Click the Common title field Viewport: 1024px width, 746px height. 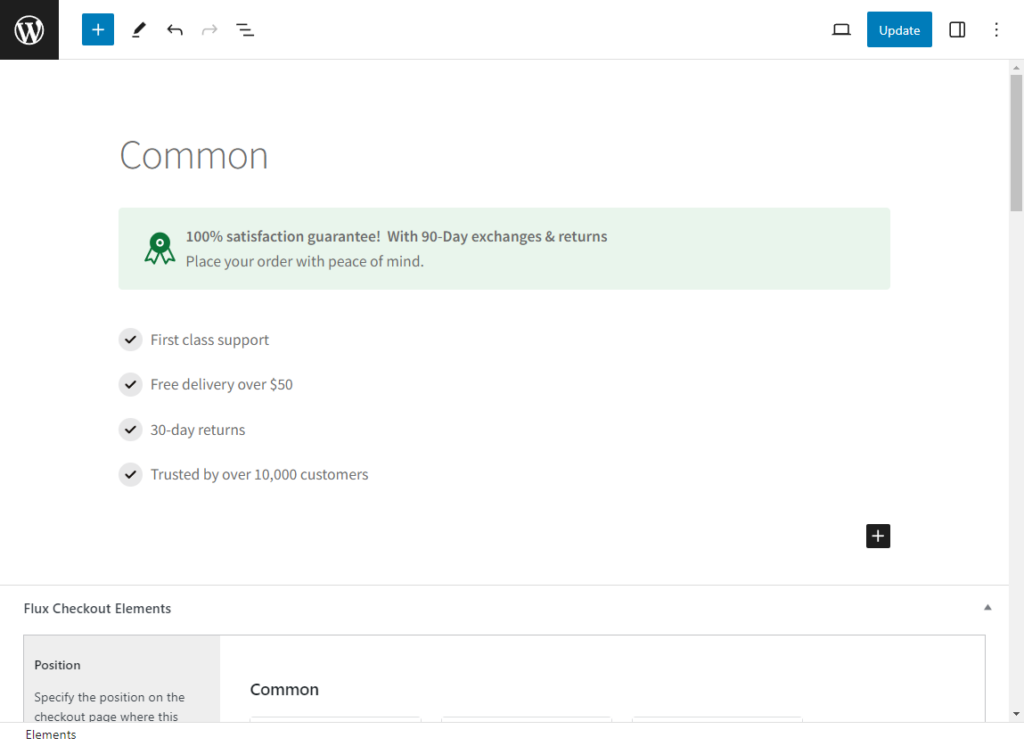[x=194, y=156]
